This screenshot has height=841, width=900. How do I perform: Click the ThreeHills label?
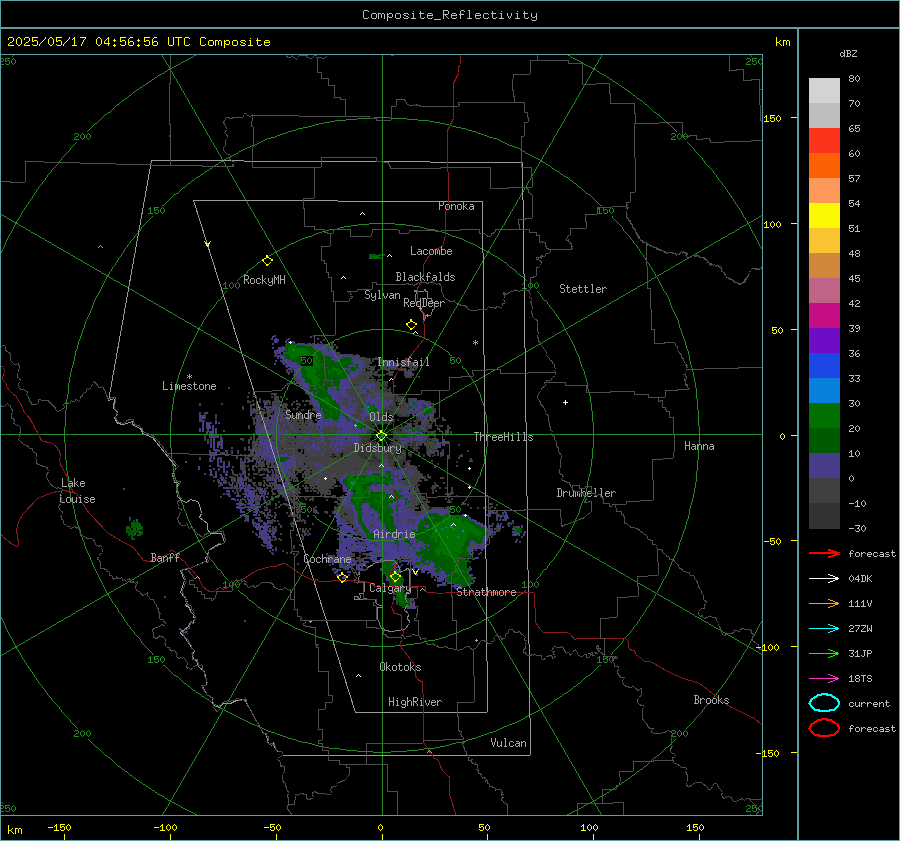[503, 437]
